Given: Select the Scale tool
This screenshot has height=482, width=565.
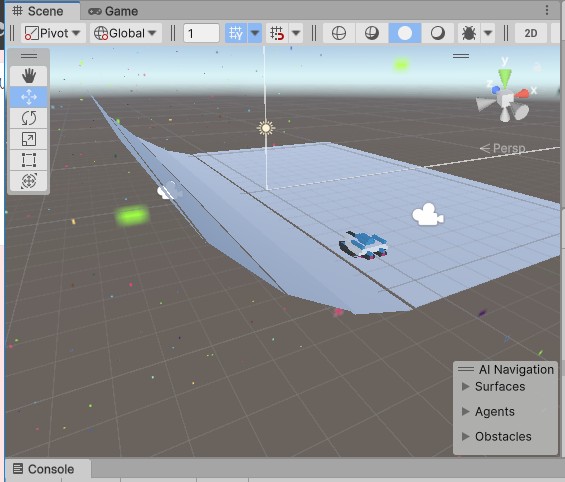Looking at the screenshot, I should tap(29, 139).
